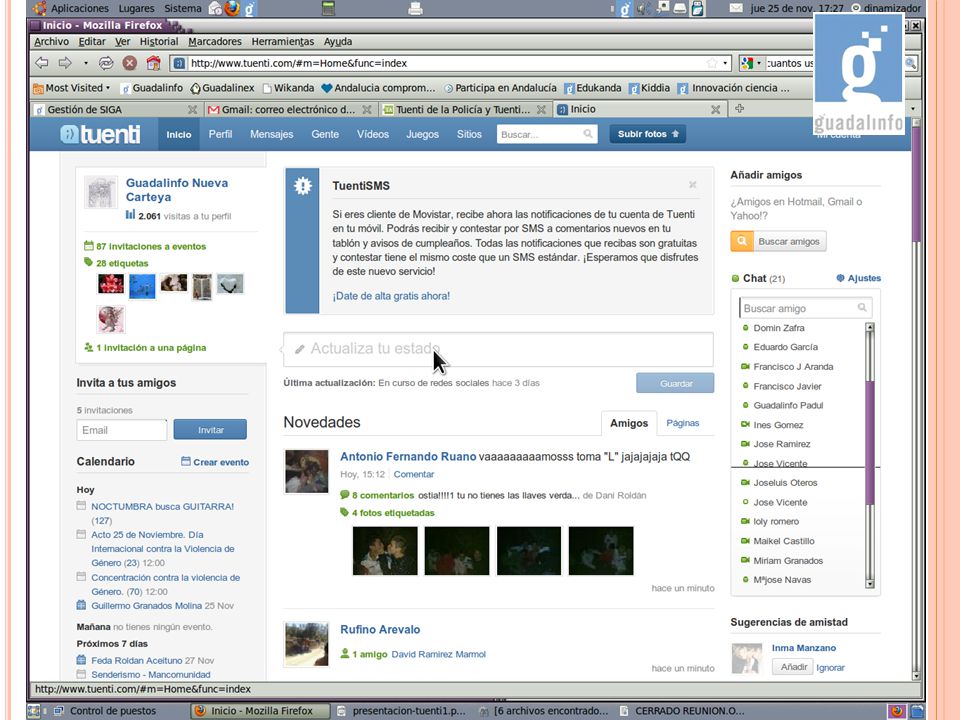Image resolution: width=960 pixels, height=720 pixels.
Task: Open the first tagged photo thumbnail
Action: tap(385, 550)
